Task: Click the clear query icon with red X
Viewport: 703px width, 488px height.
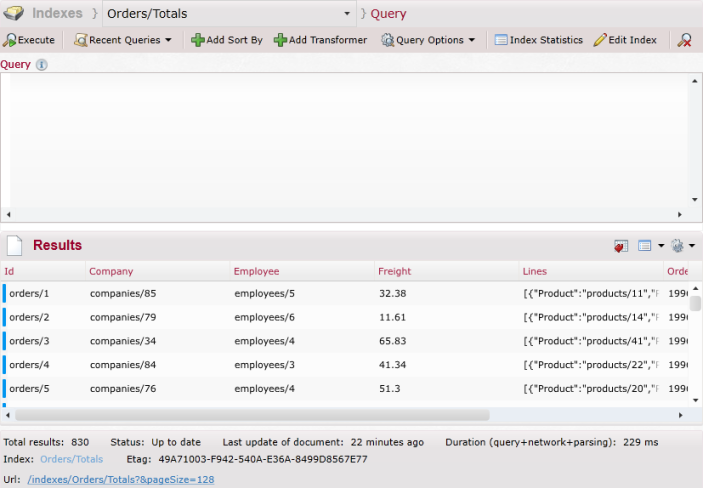Action: pyautogui.click(x=684, y=40)
